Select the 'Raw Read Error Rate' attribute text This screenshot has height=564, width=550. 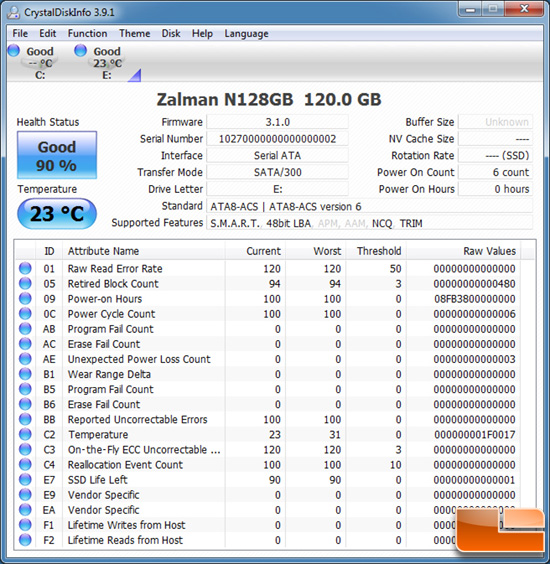115,269
